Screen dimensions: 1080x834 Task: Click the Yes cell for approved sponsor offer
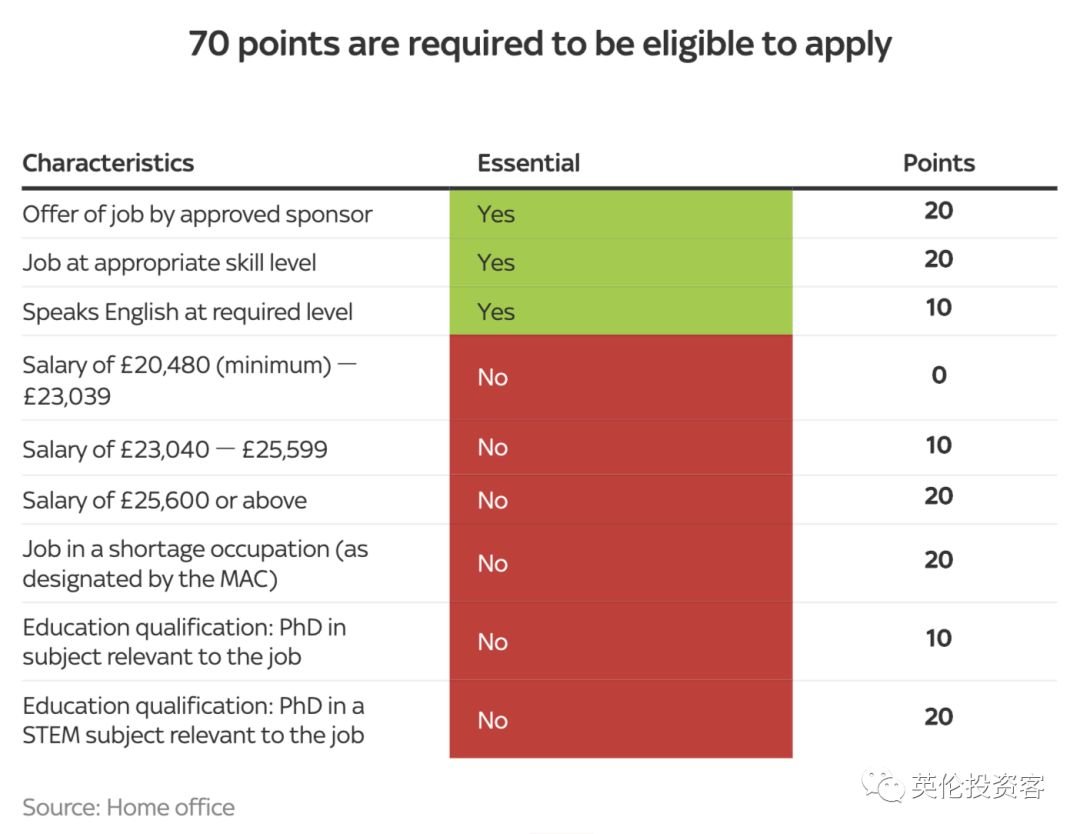621,214
